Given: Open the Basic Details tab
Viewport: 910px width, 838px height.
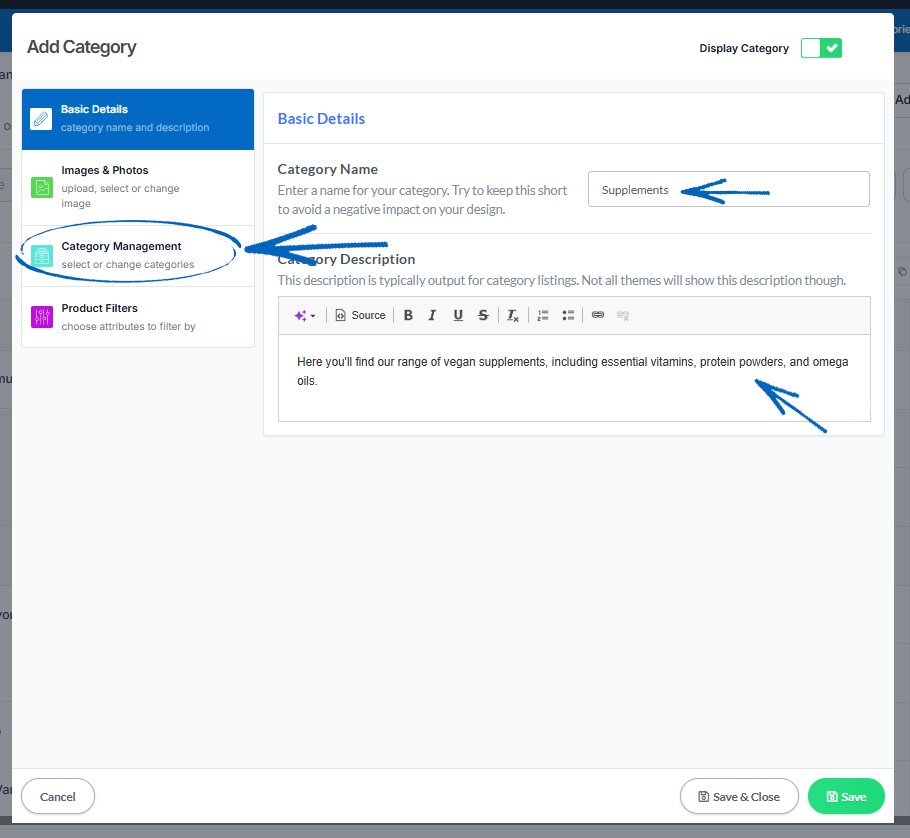Looking at the screenshot, I should tap(138, 119).
